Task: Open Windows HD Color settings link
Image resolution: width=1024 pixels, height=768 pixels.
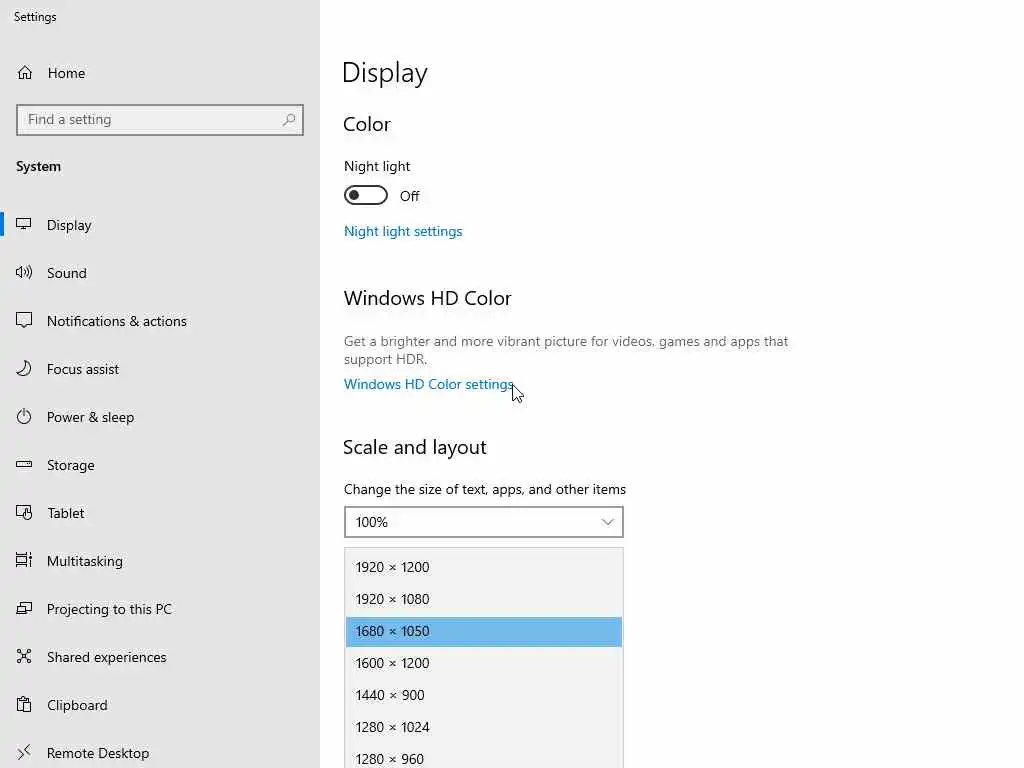Action: click(x=428, y=384)
